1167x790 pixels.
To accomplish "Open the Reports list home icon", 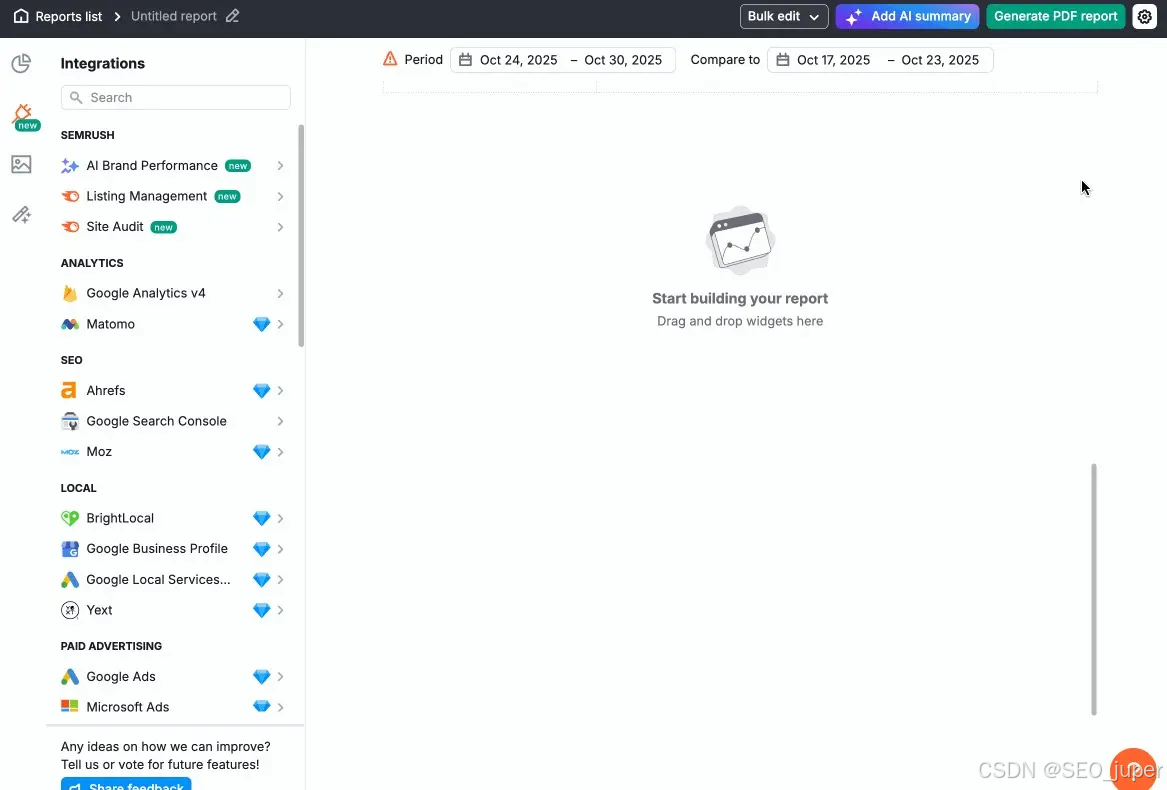I will (21, 16).
